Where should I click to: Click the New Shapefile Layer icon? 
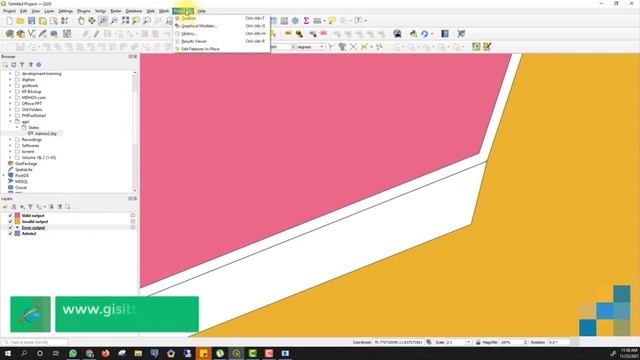click(x=31, y=34)
